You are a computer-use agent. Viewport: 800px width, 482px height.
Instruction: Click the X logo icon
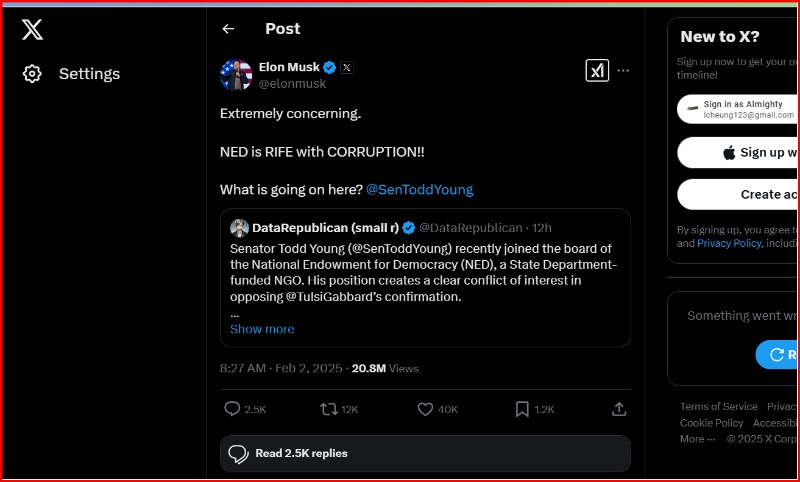click(32, 30)
